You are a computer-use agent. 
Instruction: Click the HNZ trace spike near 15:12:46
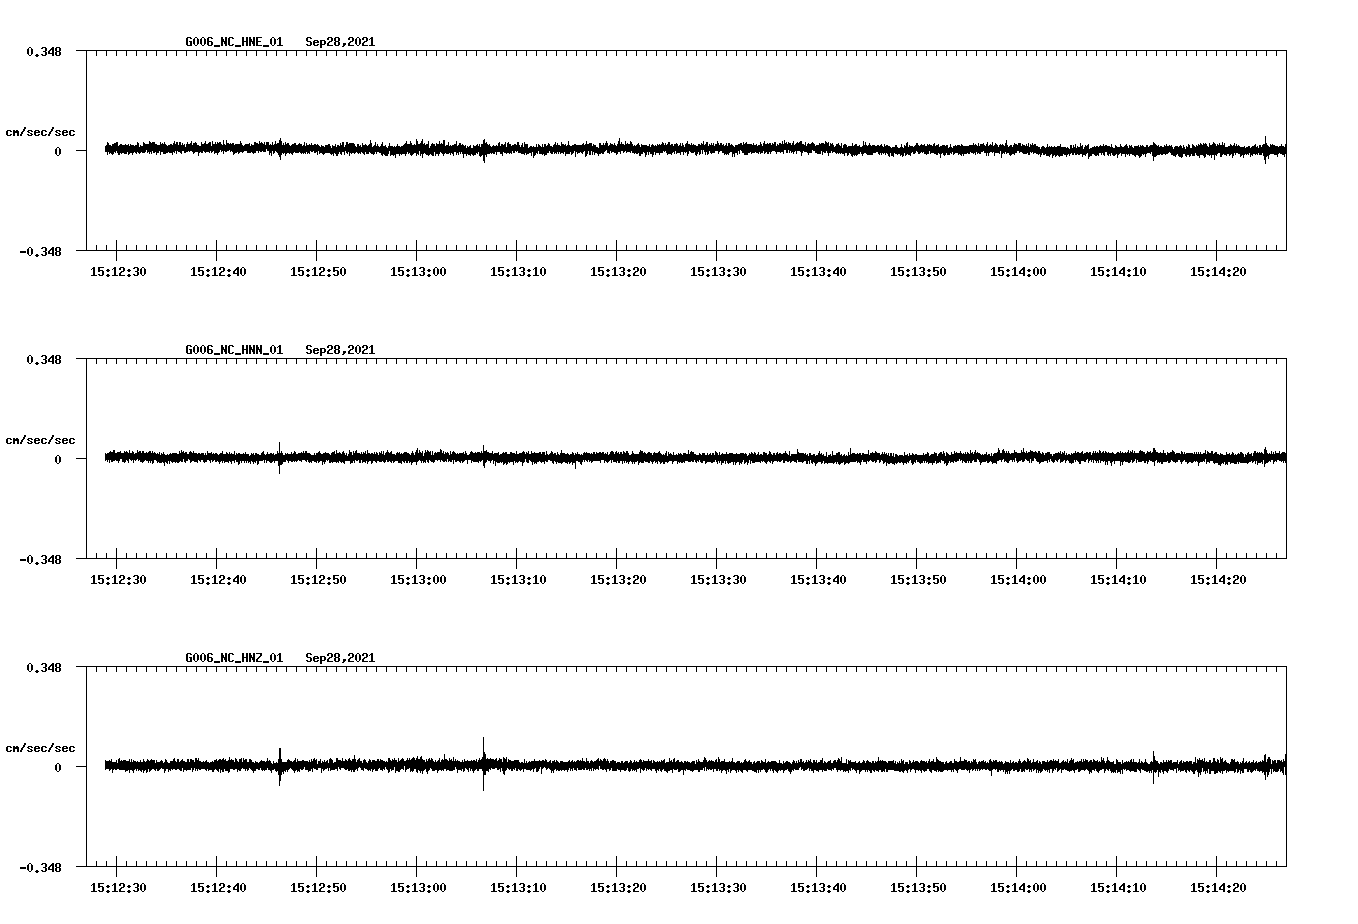(x=280, y=766)
